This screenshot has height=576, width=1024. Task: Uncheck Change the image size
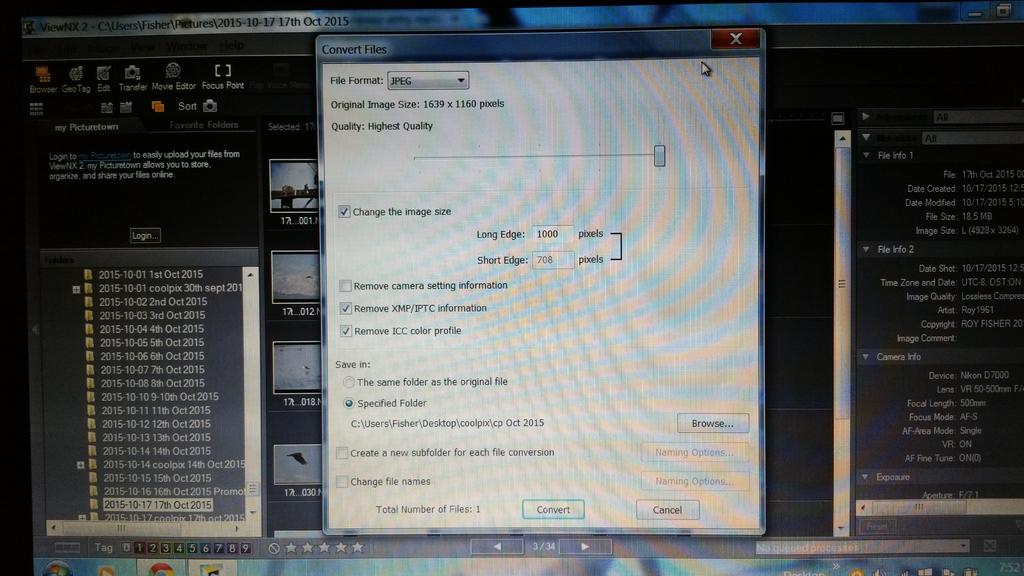[344, 212]
